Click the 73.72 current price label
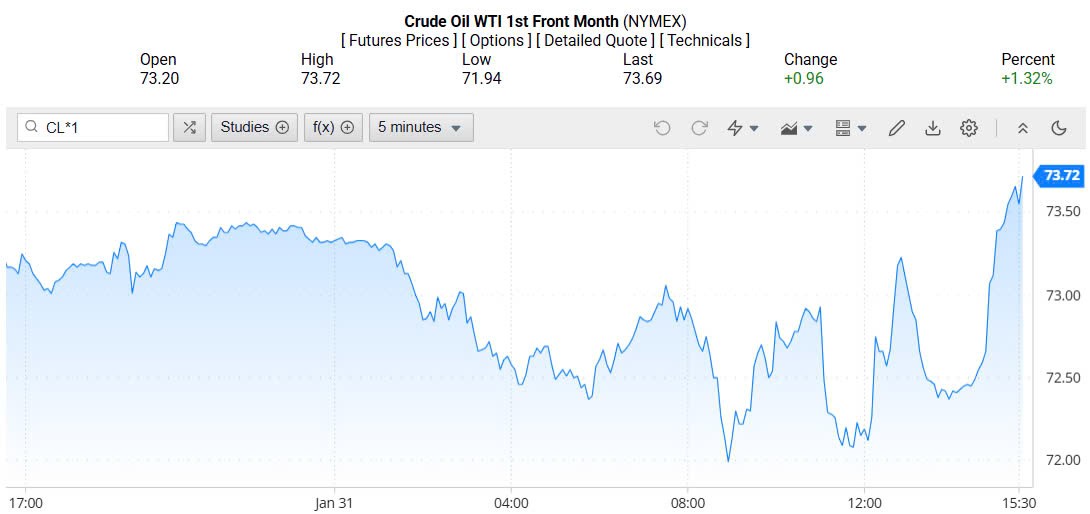 1061,176
